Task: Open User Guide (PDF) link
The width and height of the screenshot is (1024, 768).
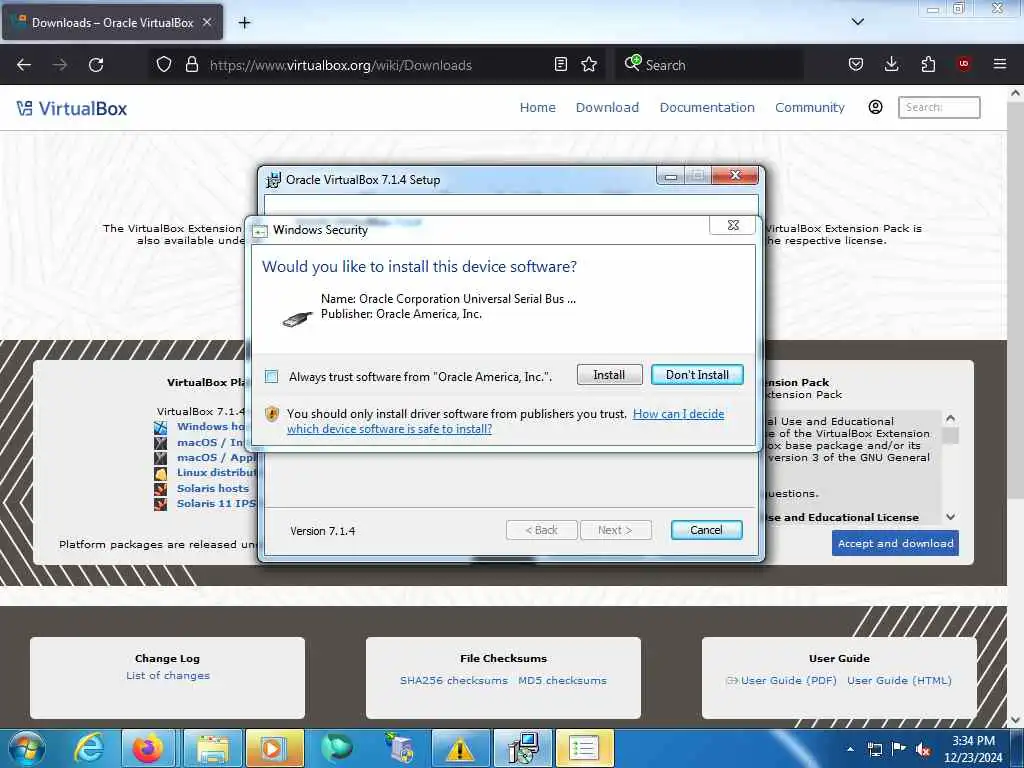Action: 788,680
